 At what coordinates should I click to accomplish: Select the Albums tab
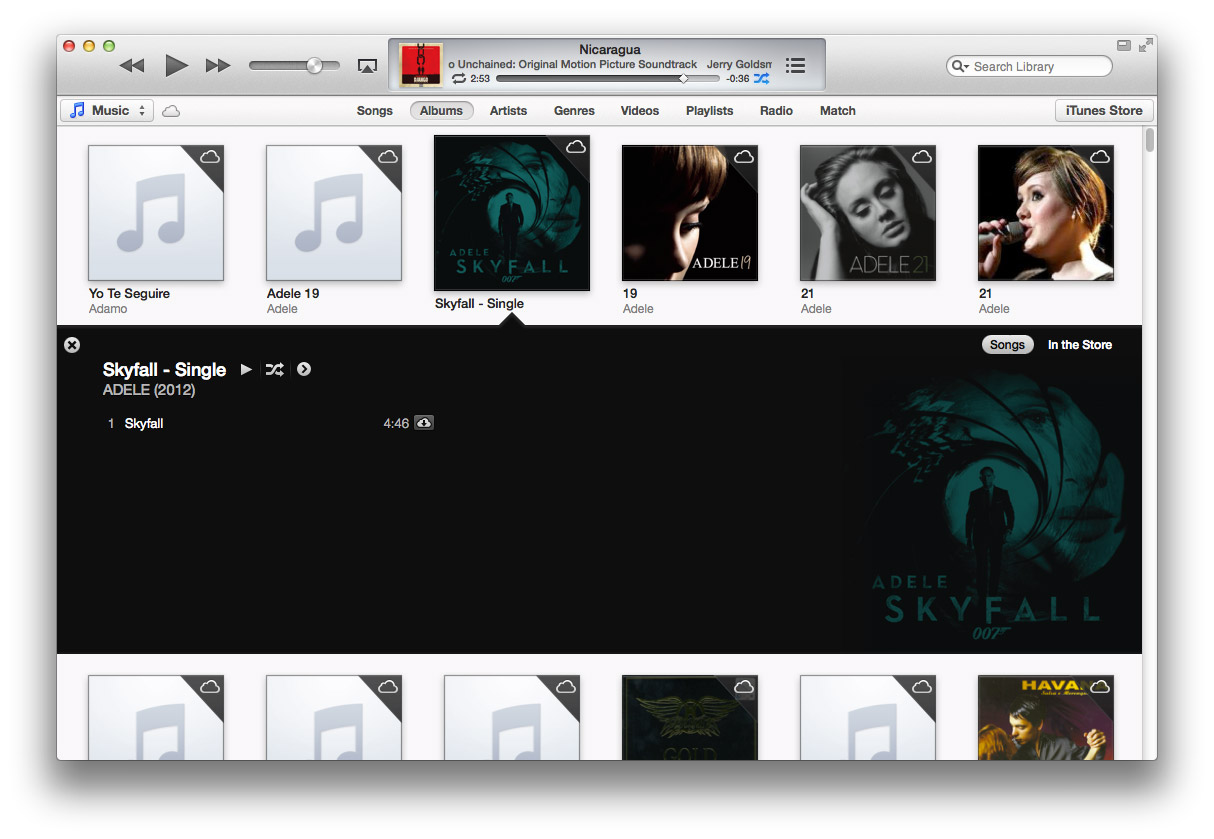coord(441,111)
